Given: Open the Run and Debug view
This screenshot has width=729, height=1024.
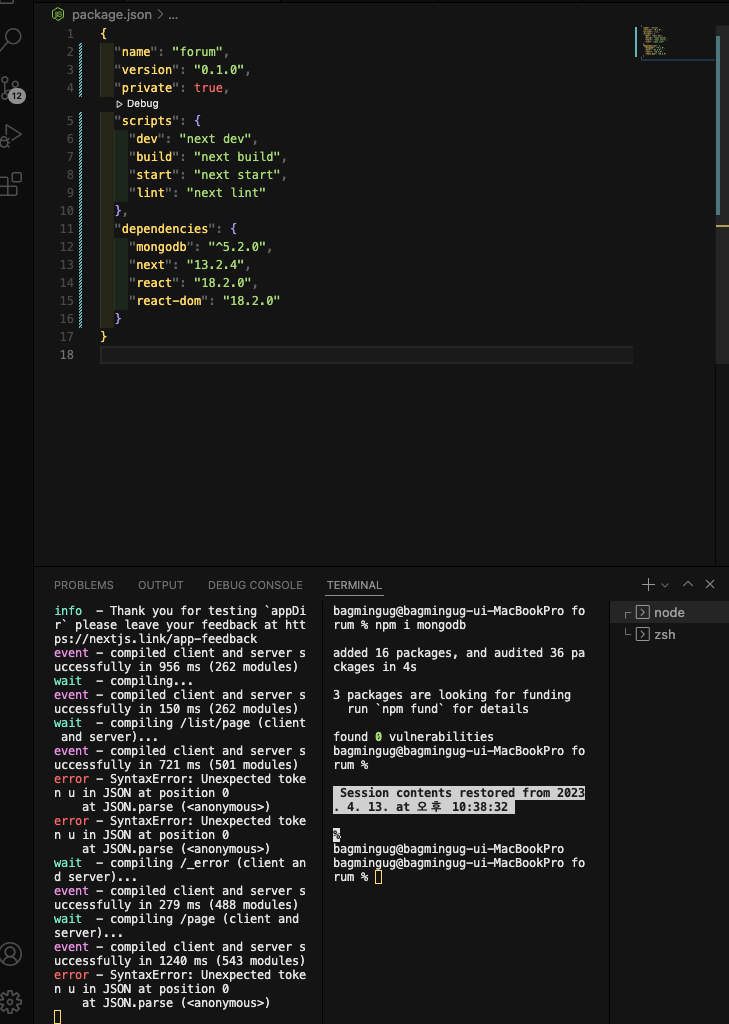Looking at the screenshot, I should 11,136.
